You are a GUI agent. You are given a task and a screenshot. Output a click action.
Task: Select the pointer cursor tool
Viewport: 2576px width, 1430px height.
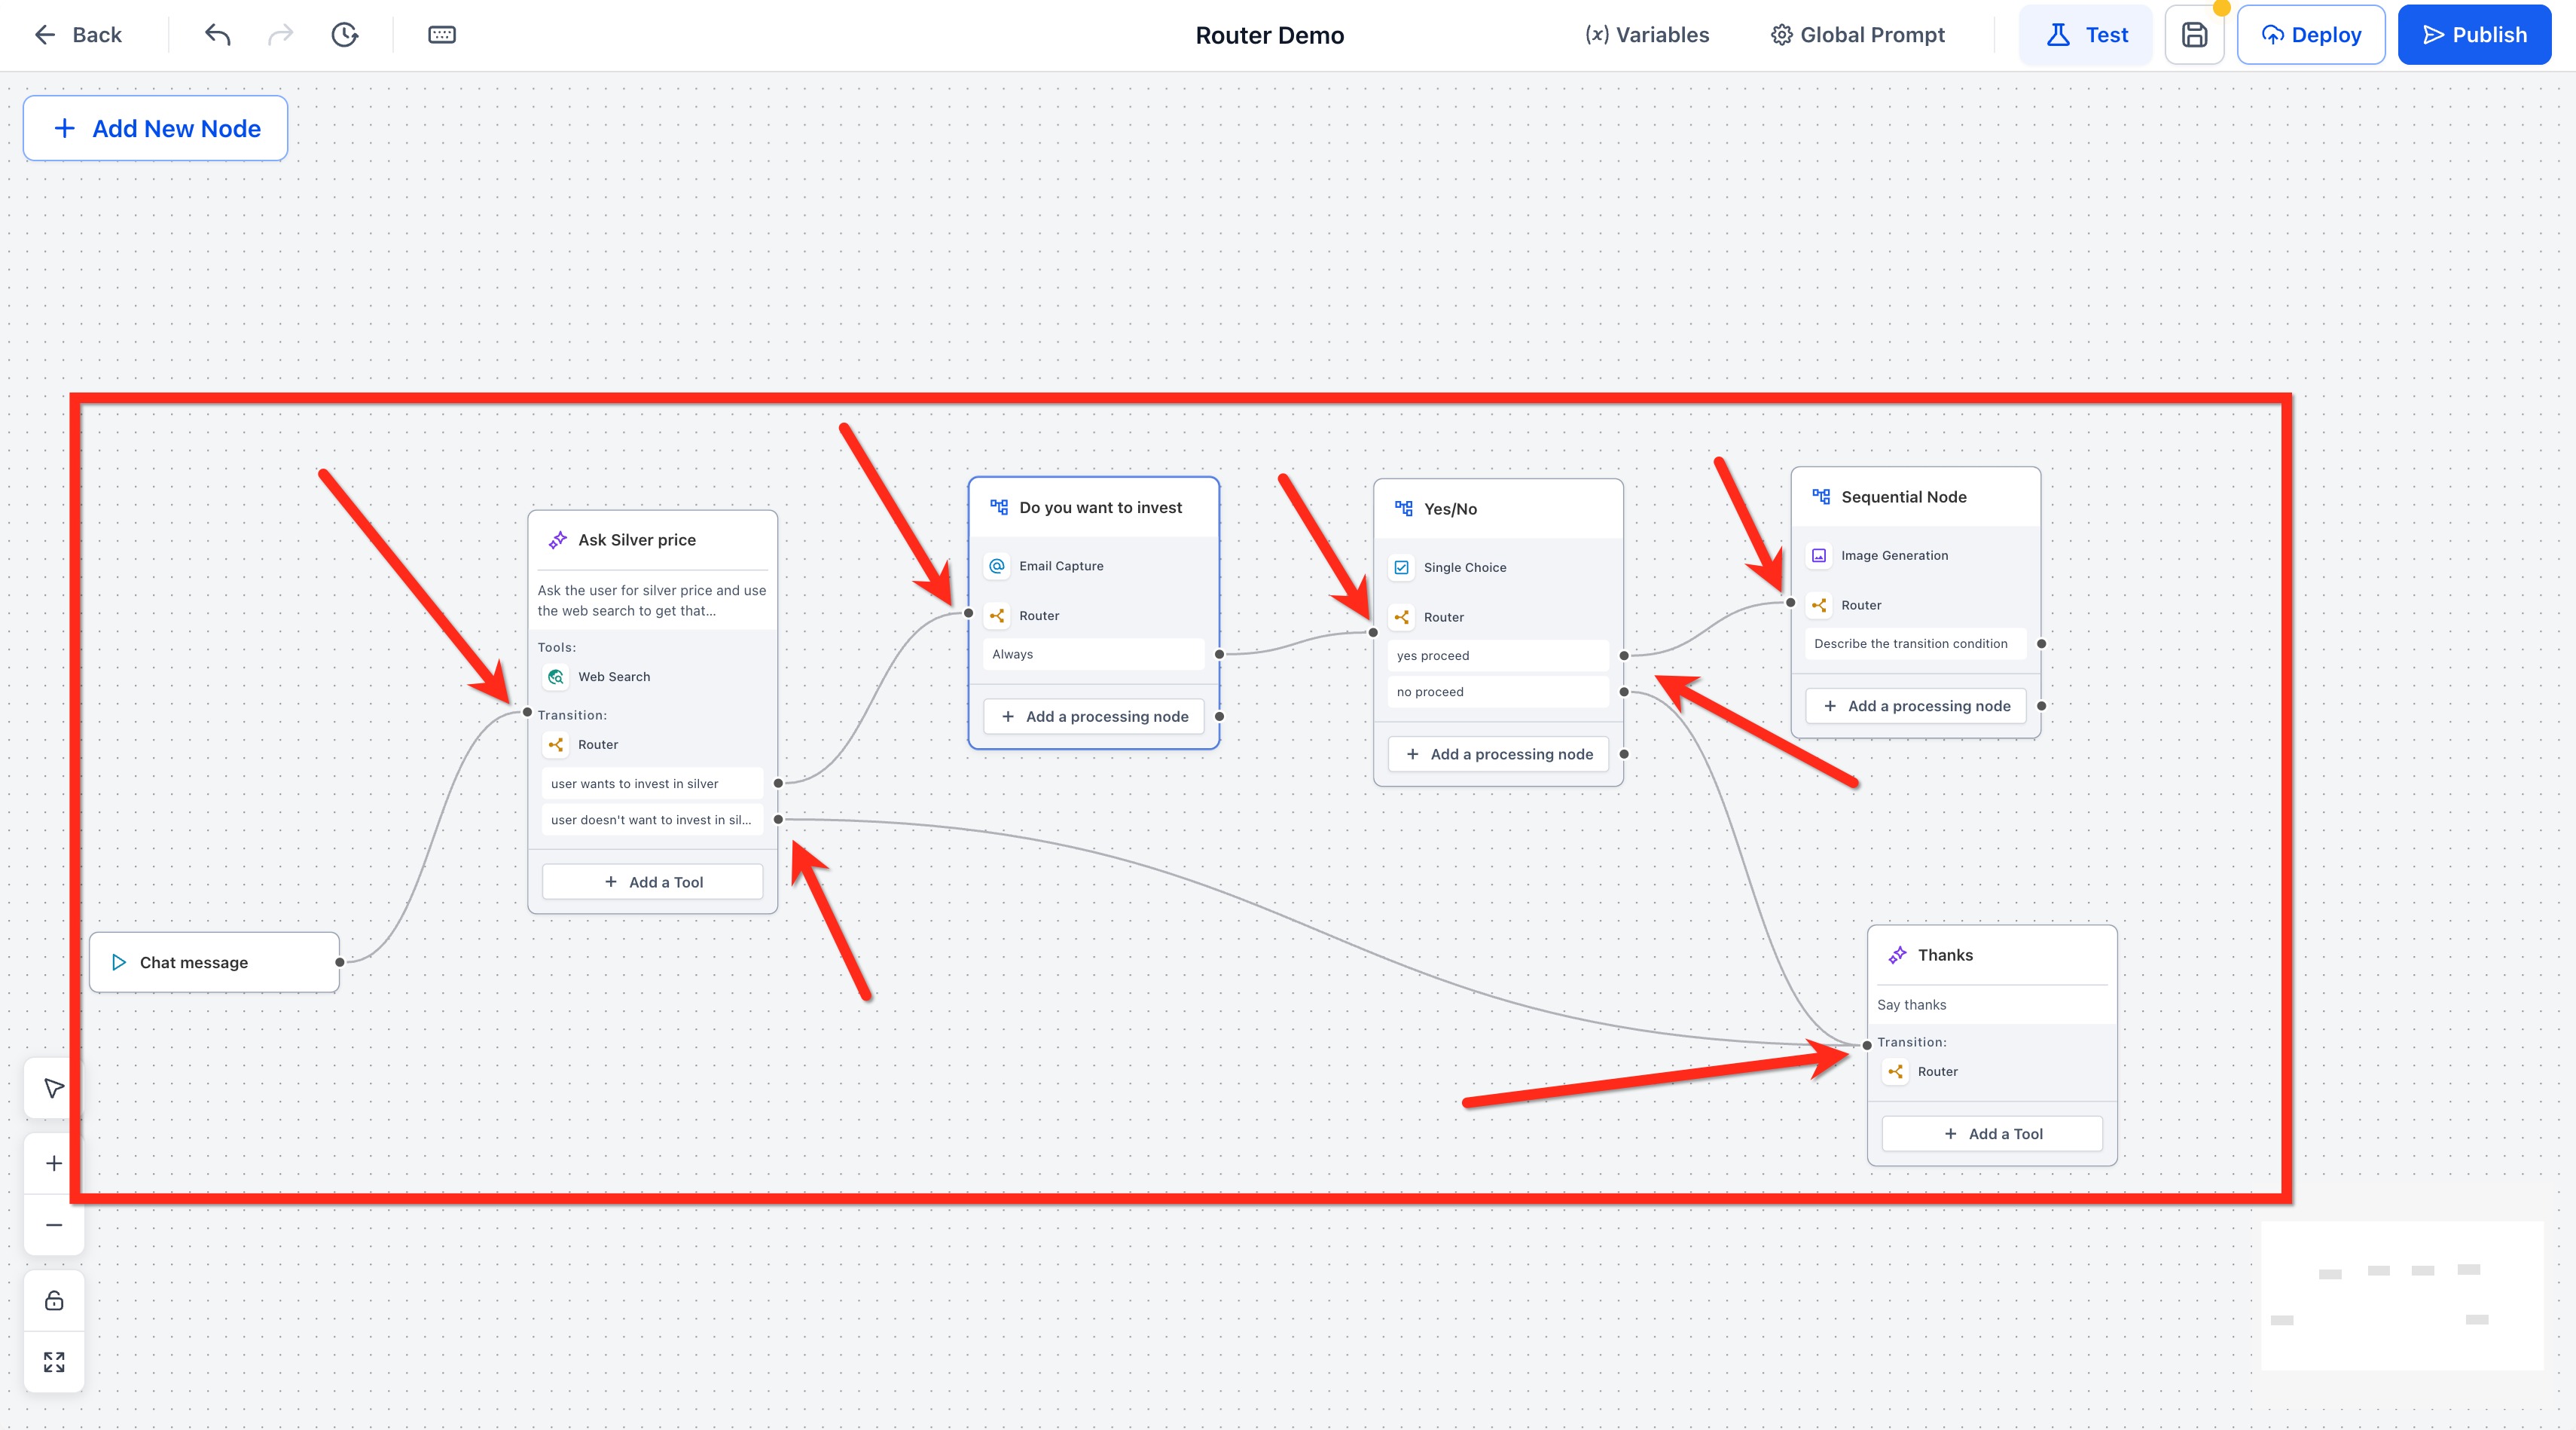click(54, 1088)
